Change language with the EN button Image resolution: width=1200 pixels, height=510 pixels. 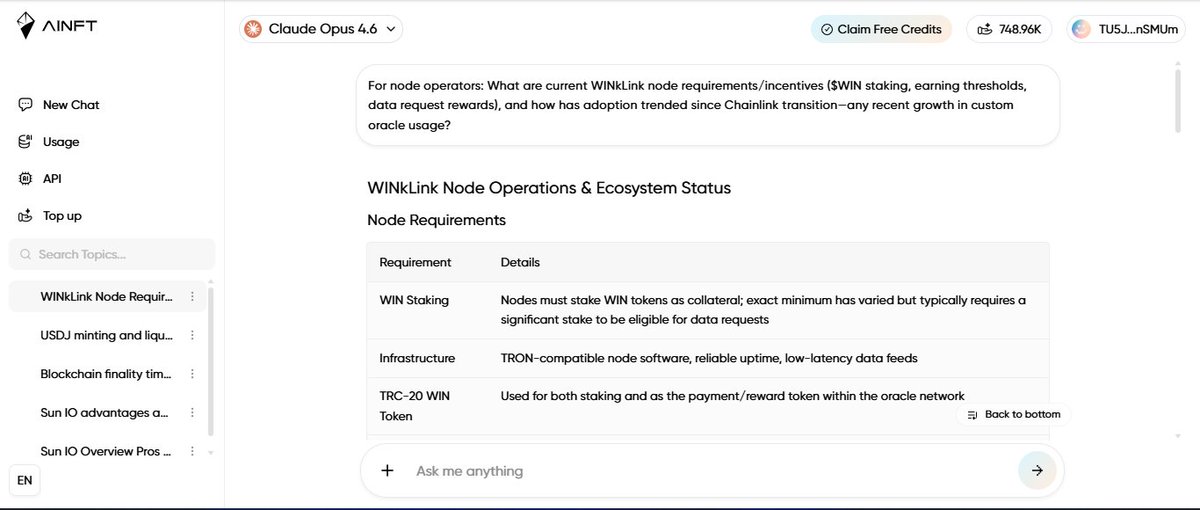click(x=25, y=480)
